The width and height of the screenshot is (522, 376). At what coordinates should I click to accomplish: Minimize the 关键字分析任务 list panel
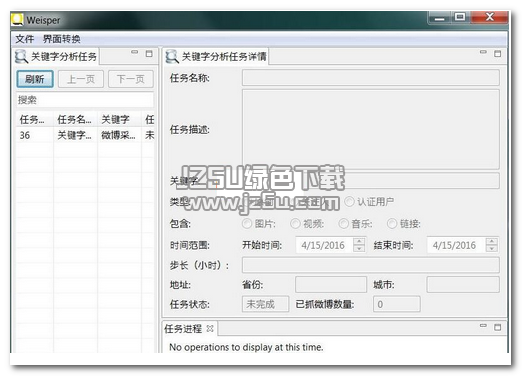pos(134,52)
